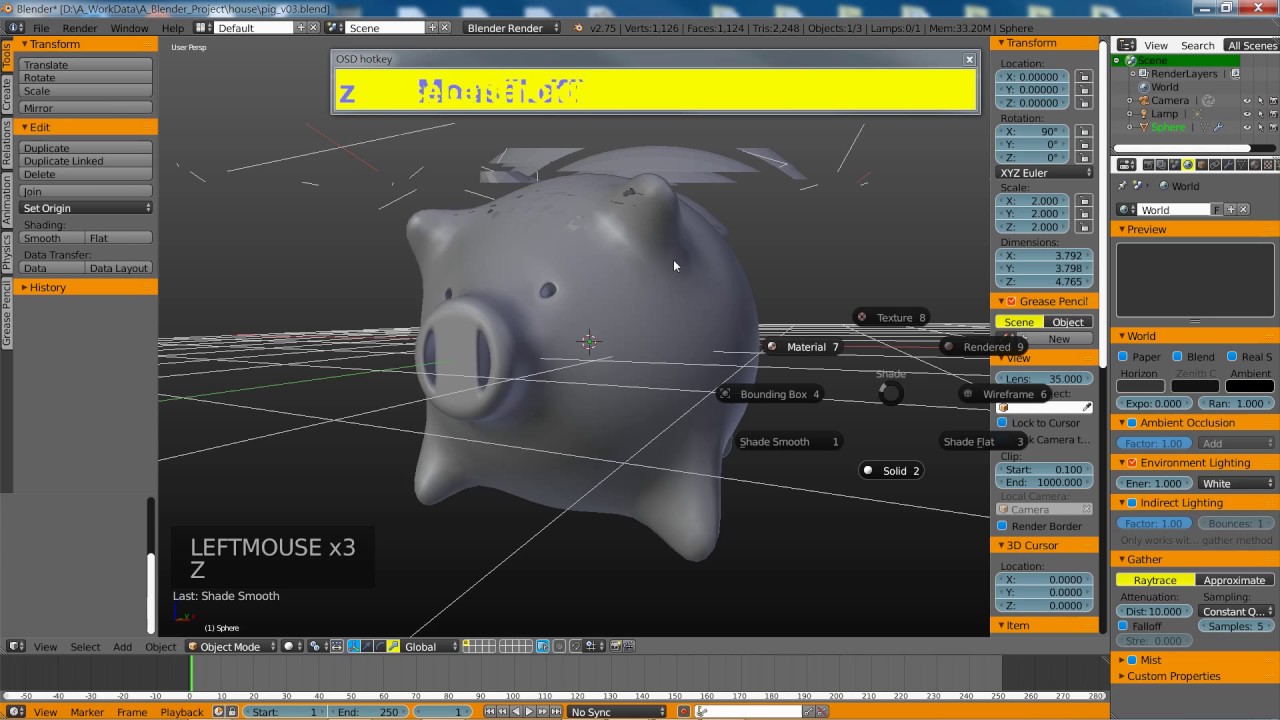Open the Scene properties tab icon
Screen dimensions: 1280x720
tap(1175, 165)
